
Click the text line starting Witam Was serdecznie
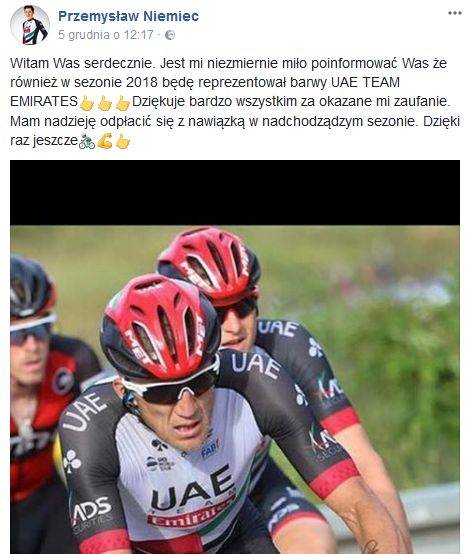(x=229, y=64)
